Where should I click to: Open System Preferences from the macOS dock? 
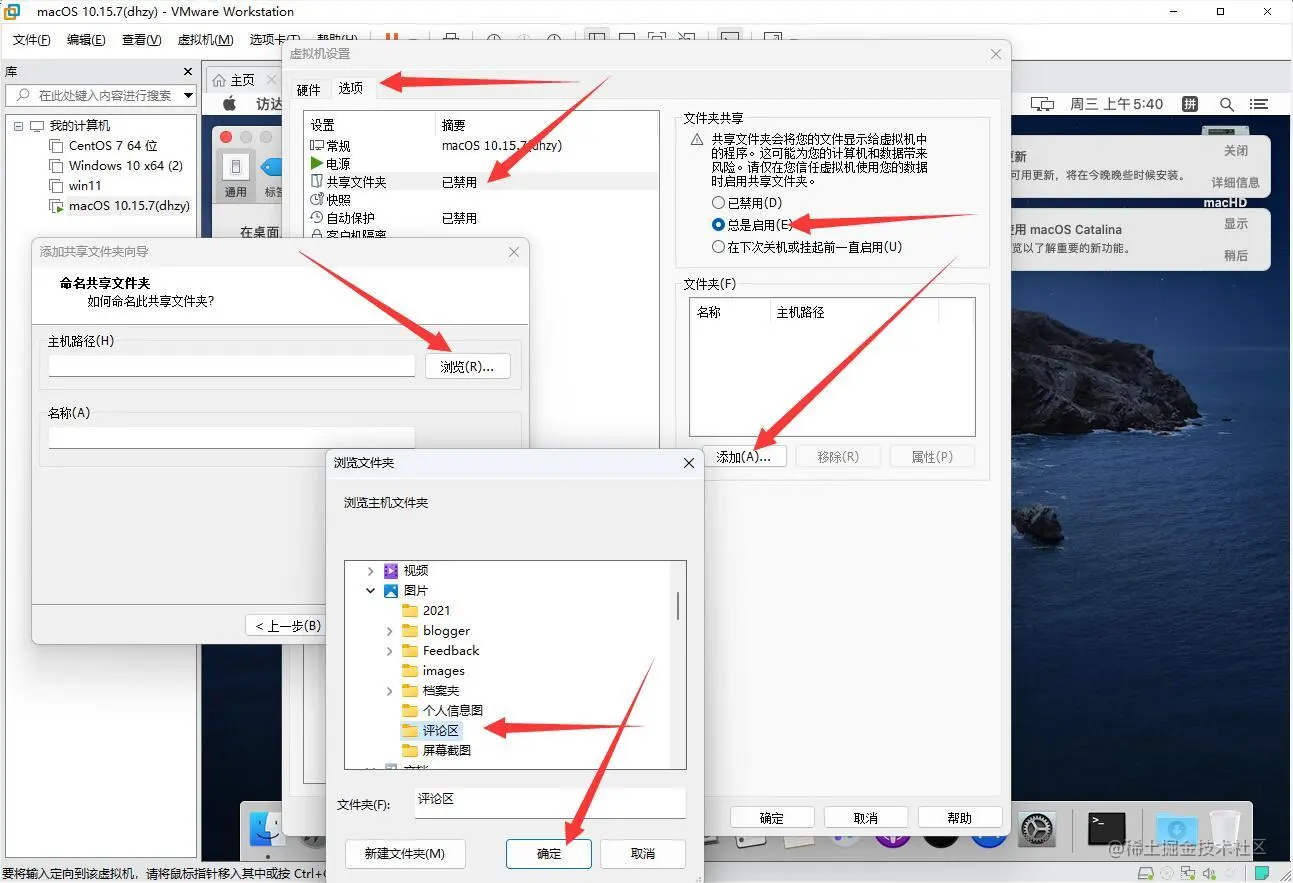point(1036,830)
